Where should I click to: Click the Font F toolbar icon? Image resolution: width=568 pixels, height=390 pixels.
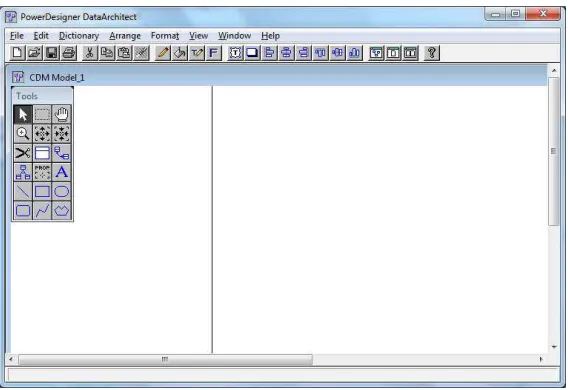point(214,53)
